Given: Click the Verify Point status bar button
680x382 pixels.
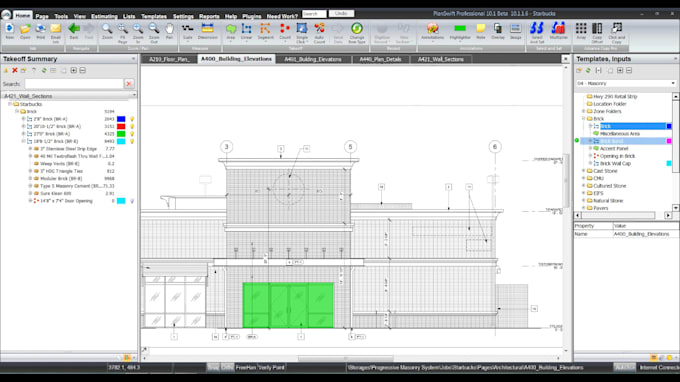Looking at the screenshot, I should click(272, 367).
